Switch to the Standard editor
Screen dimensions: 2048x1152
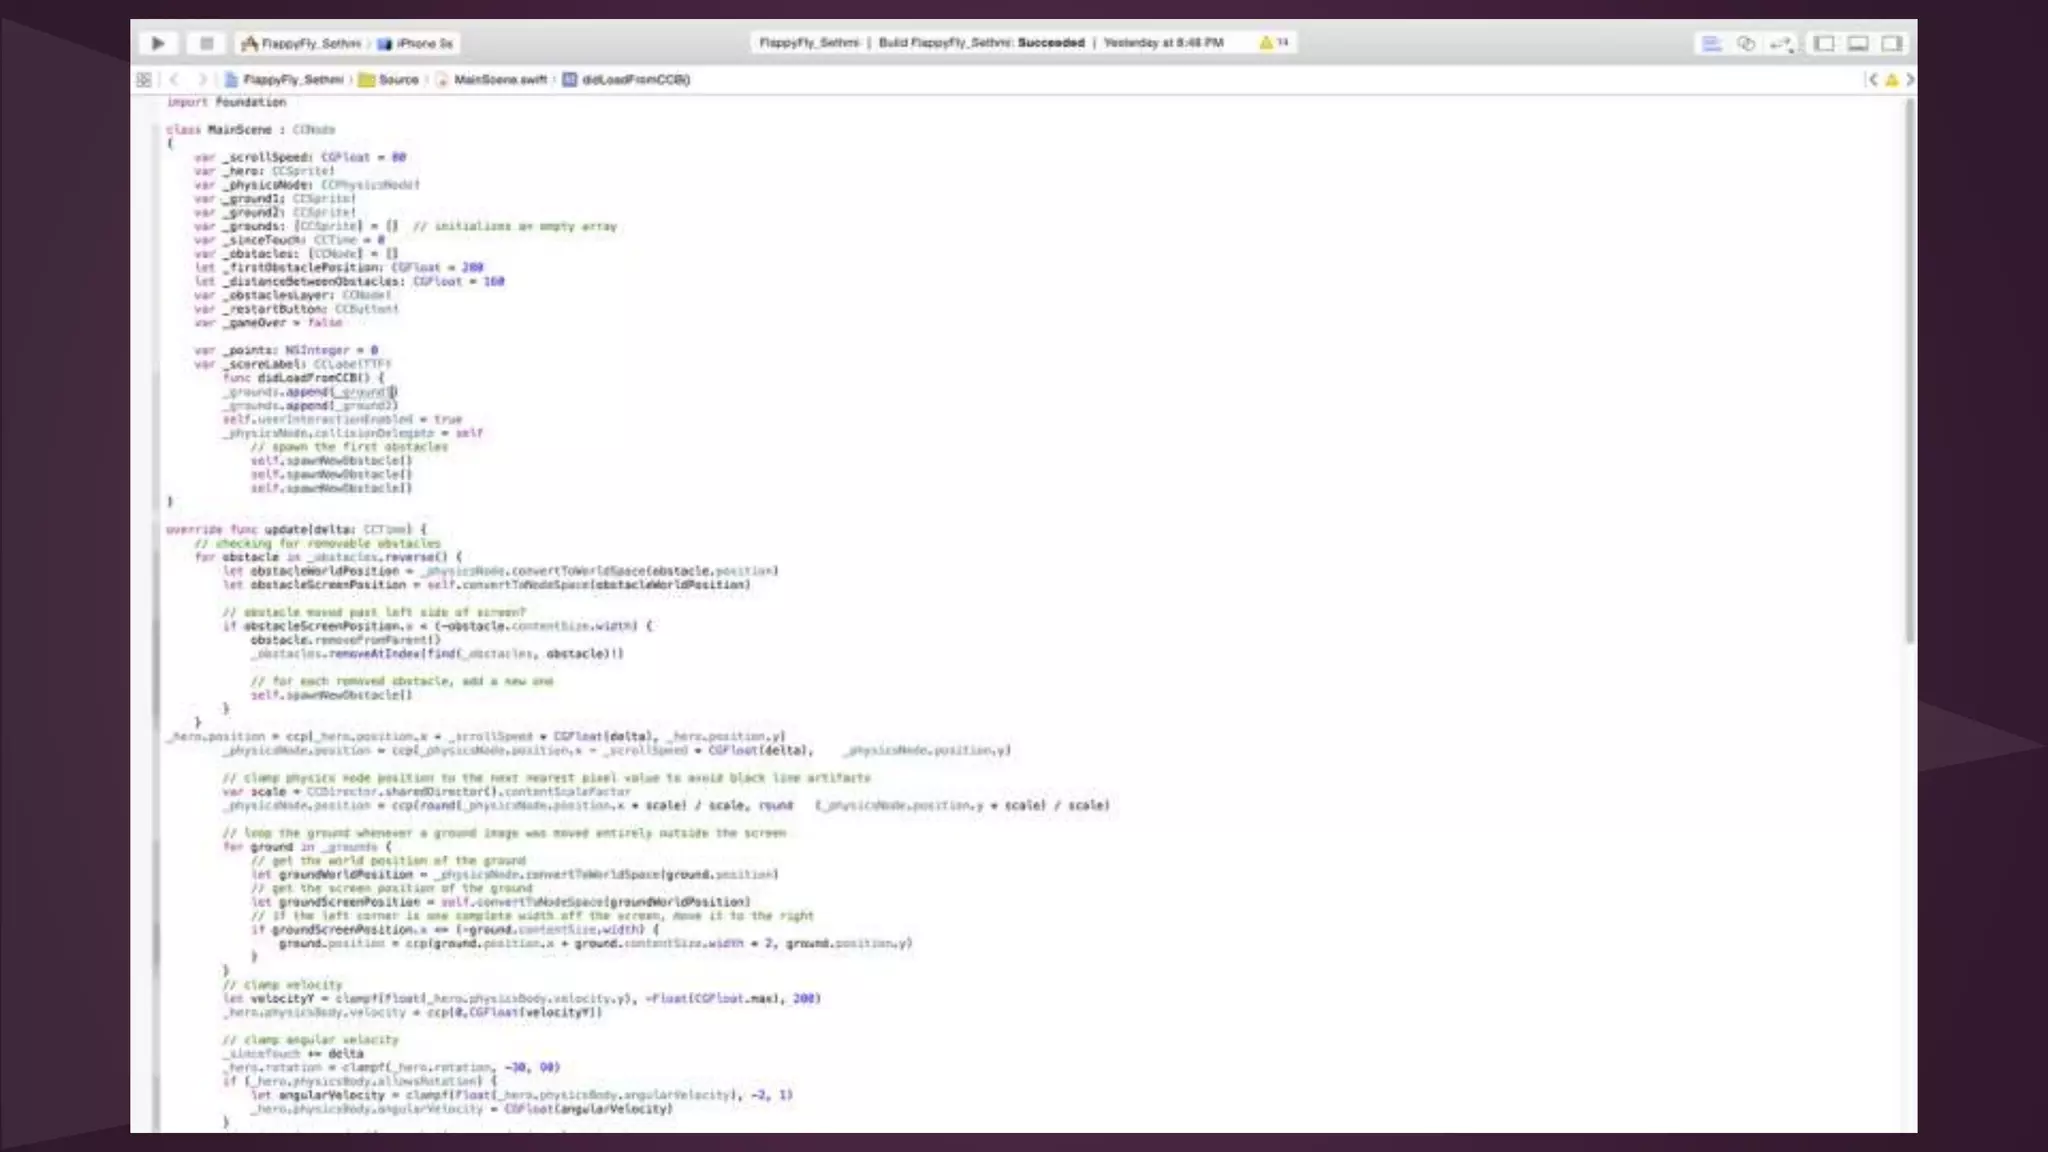[1711, 43]
